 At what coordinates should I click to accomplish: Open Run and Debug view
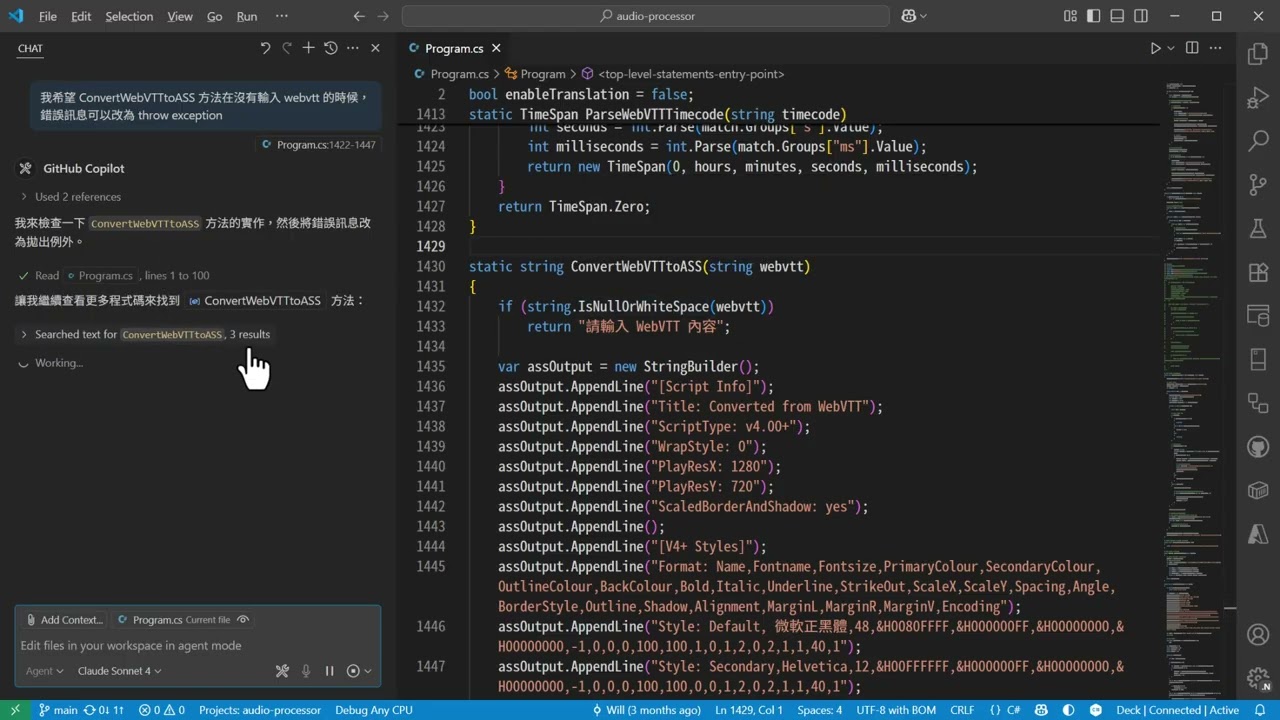pos(1258,98)
